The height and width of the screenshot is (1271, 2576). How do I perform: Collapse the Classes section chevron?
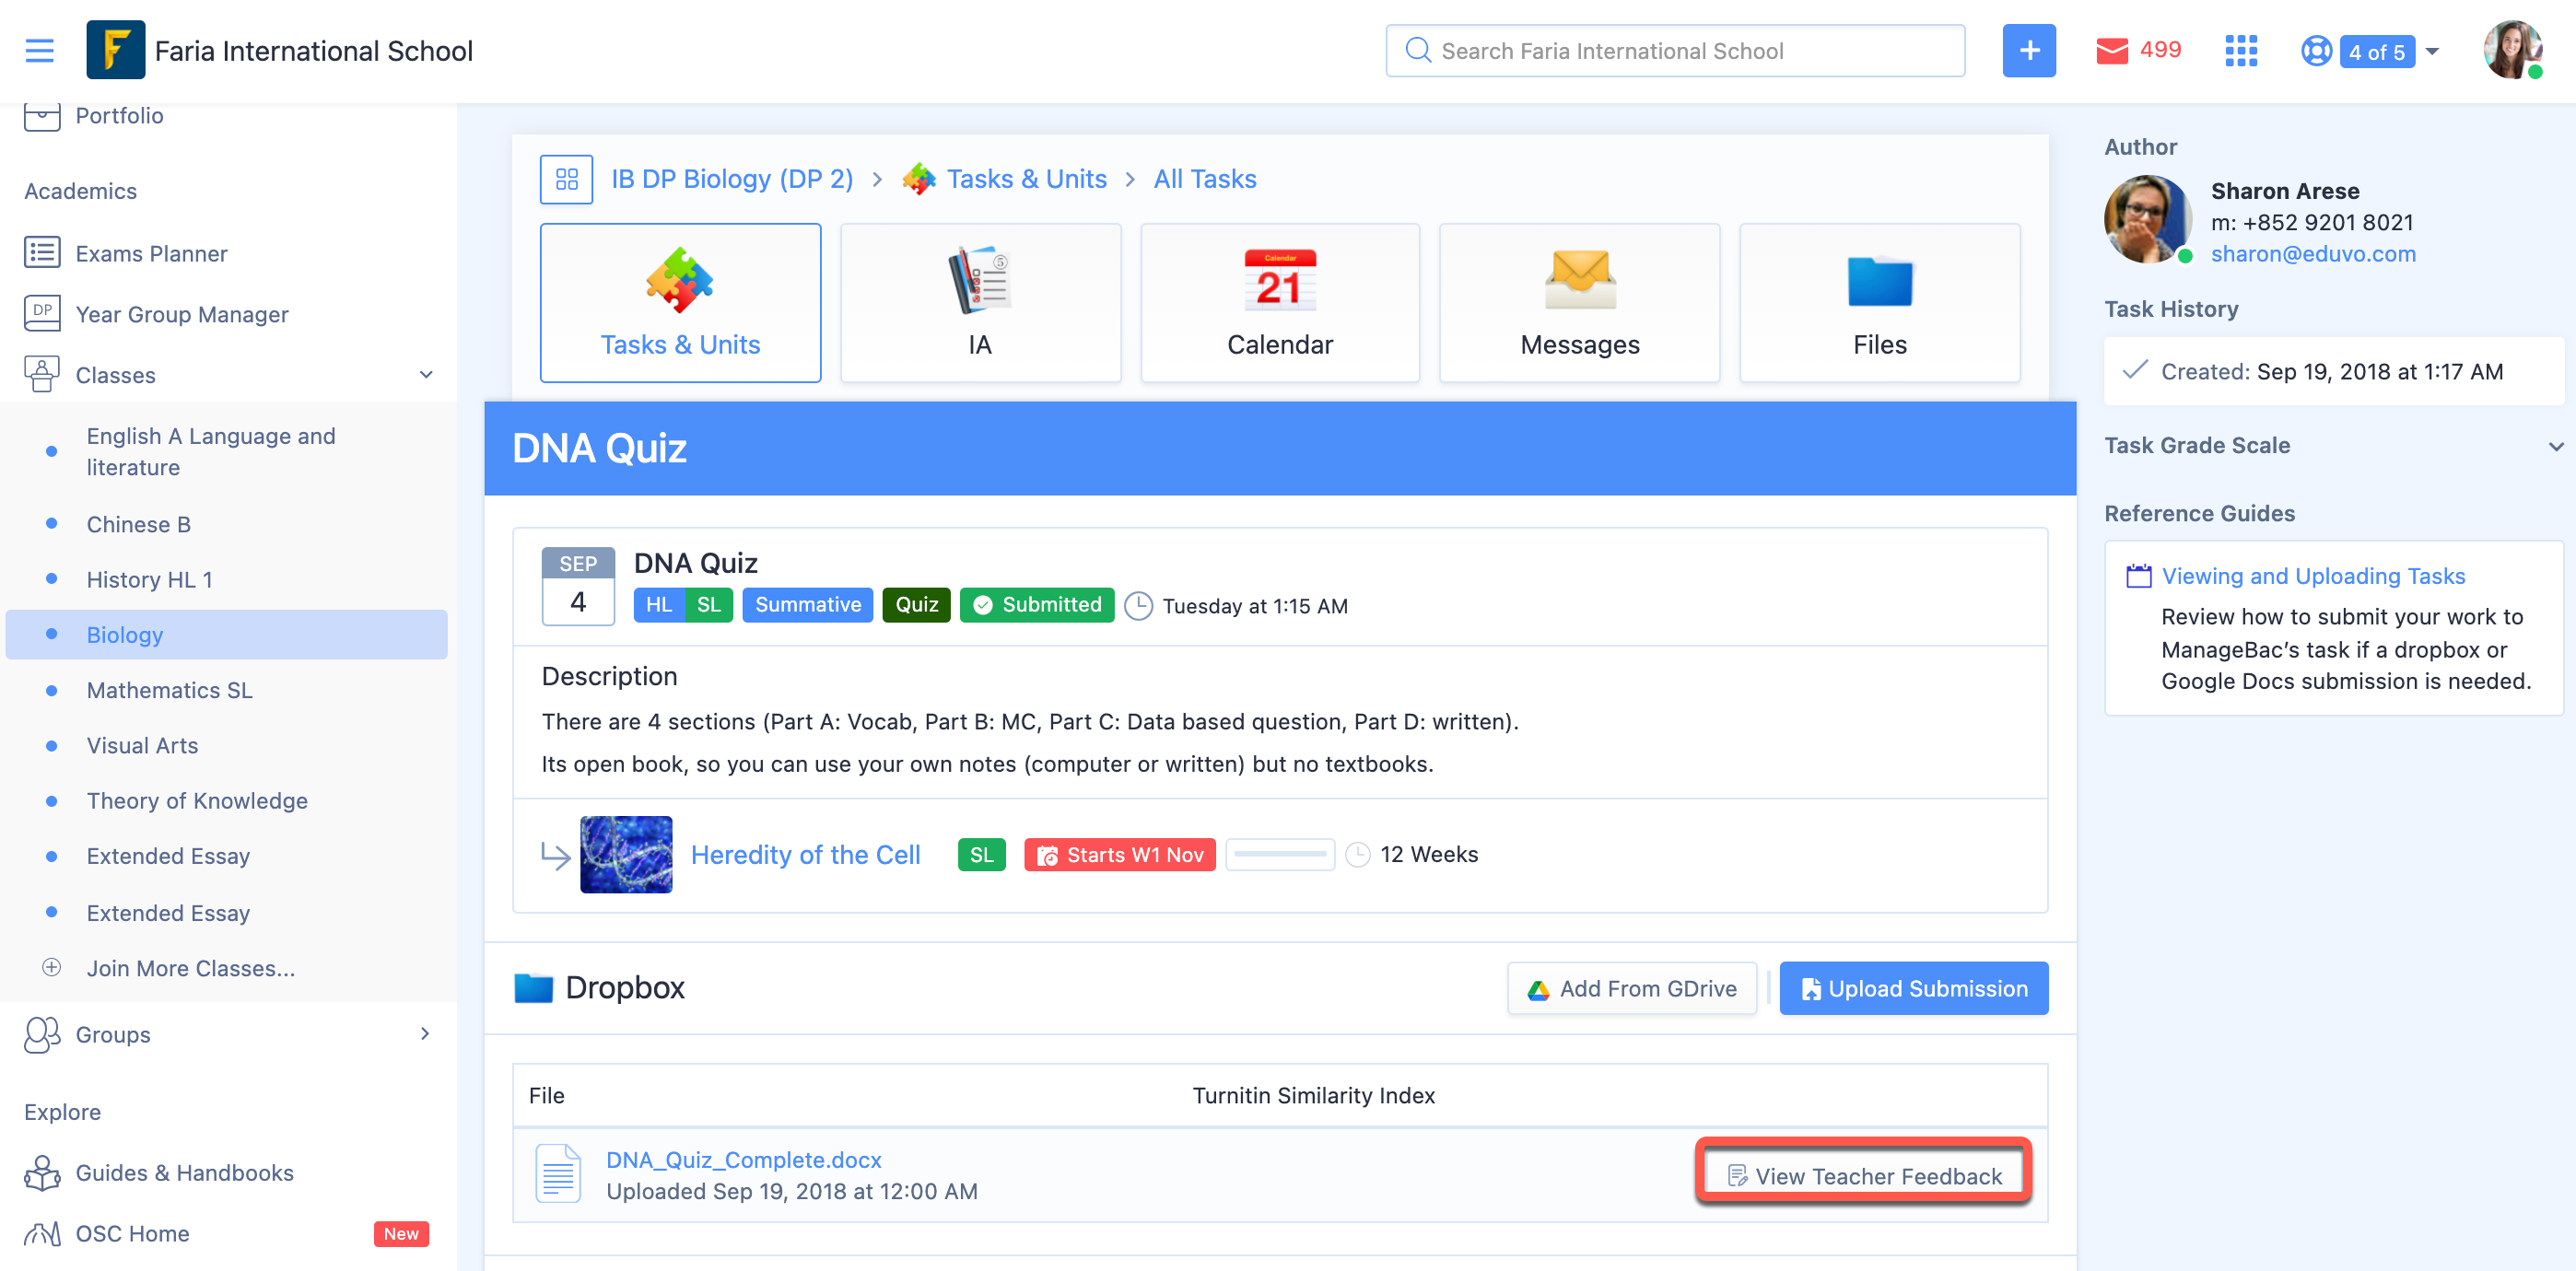[x=426, y=375]
